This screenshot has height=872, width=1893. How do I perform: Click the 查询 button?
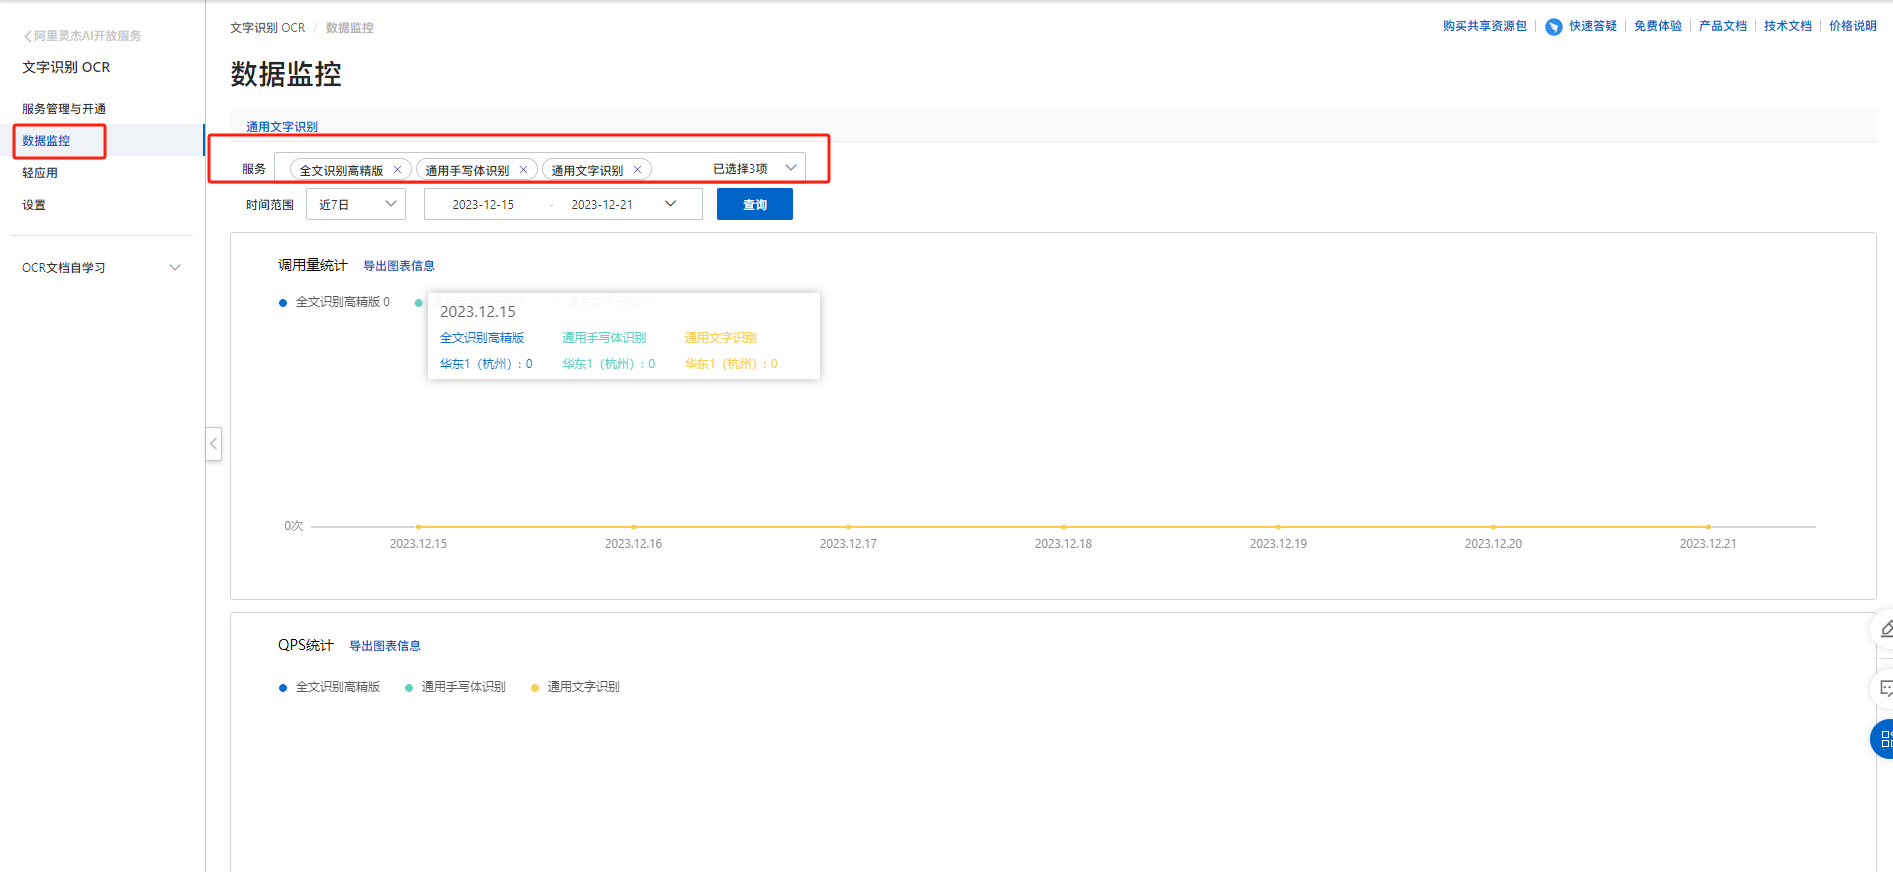tap(755, 204)
